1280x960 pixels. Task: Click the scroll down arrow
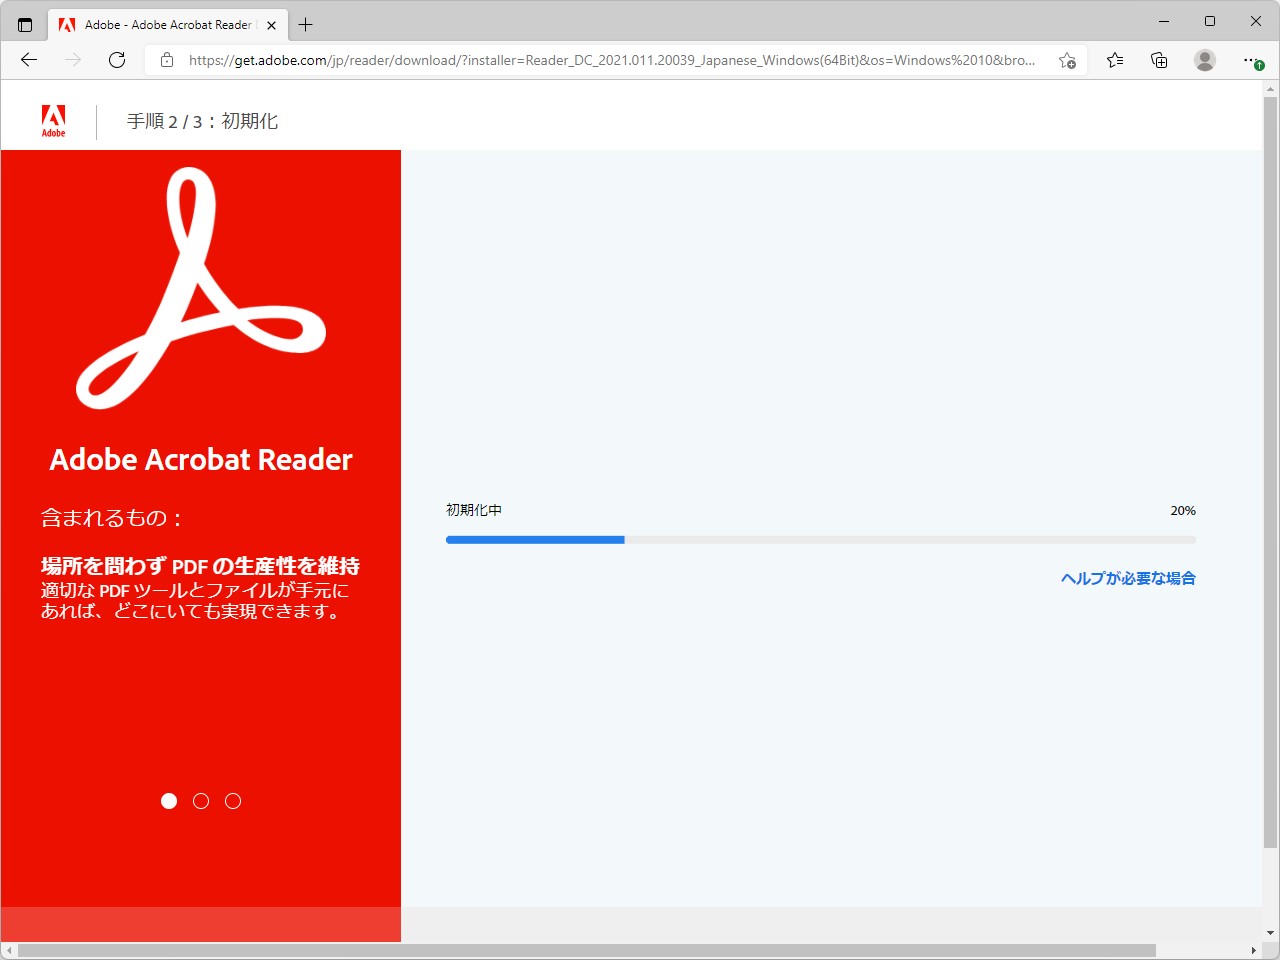coord(1270,933)
